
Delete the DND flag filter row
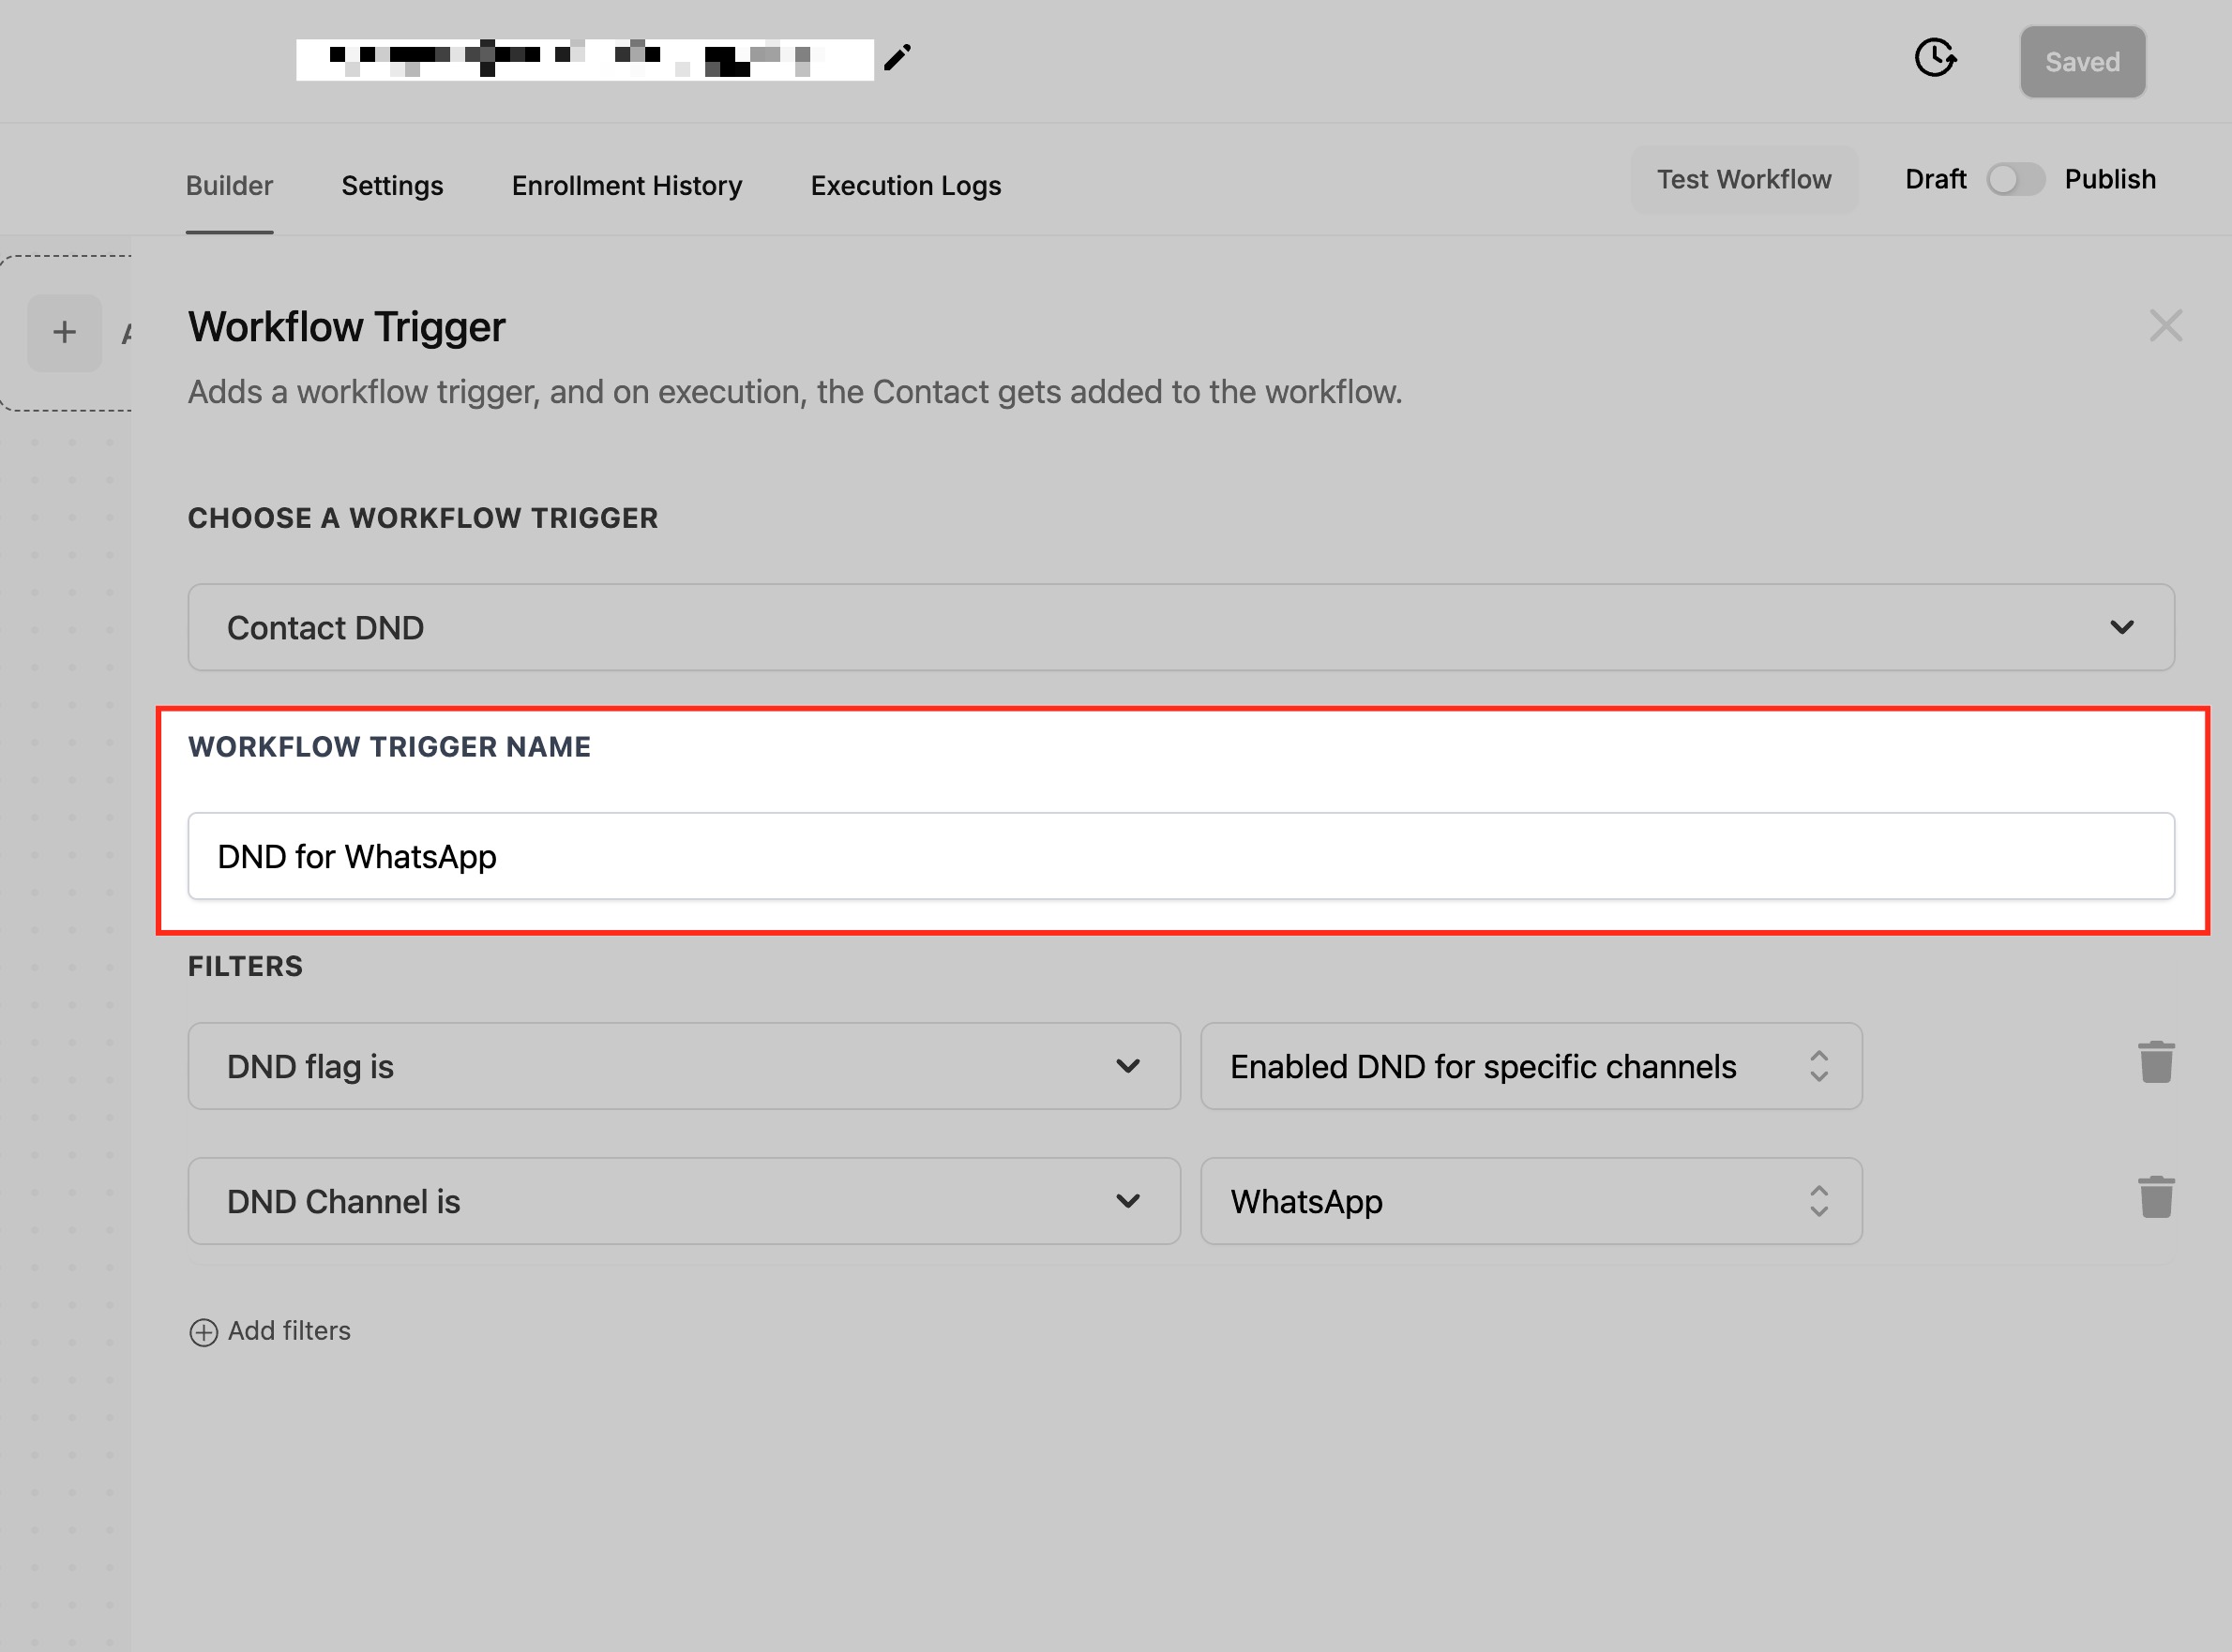[x=2156, y=1062]
